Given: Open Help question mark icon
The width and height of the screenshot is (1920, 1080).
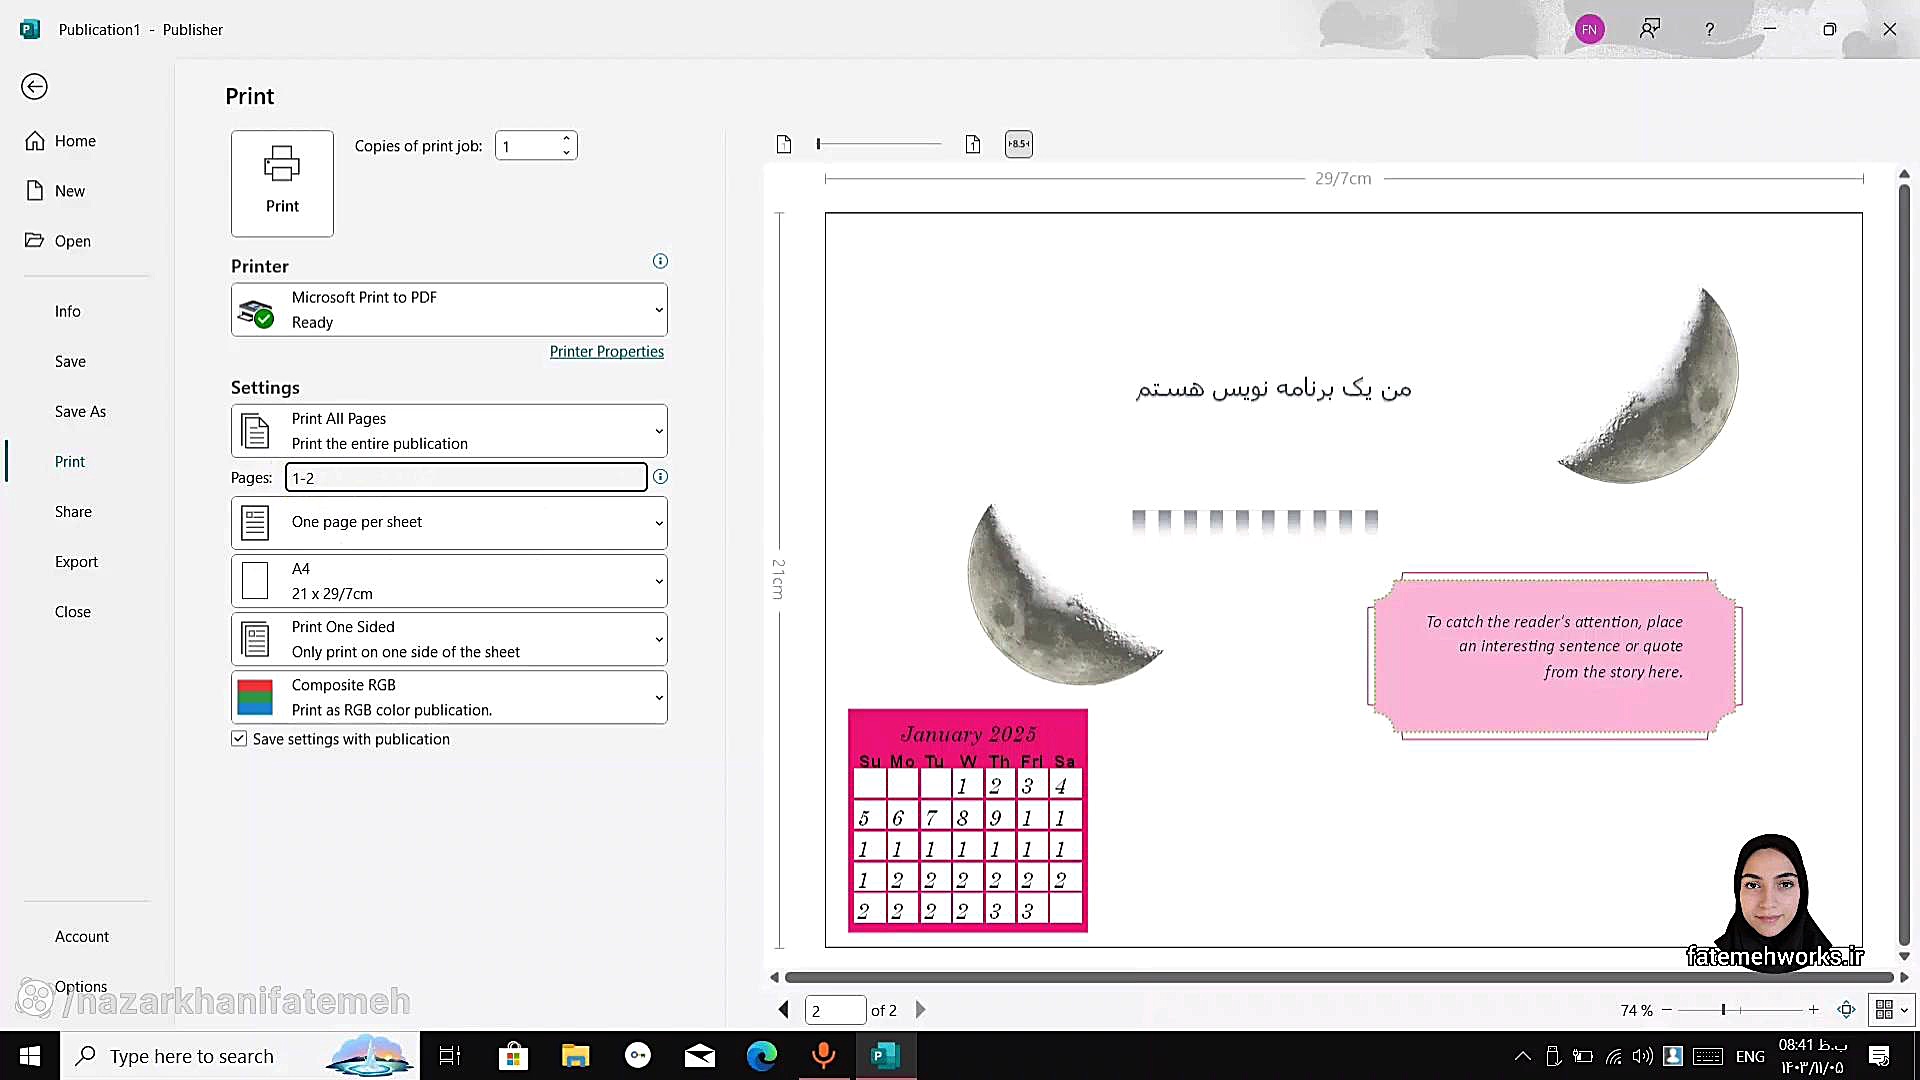Looking at the screenshot, I should click(x=1710, y=29).
